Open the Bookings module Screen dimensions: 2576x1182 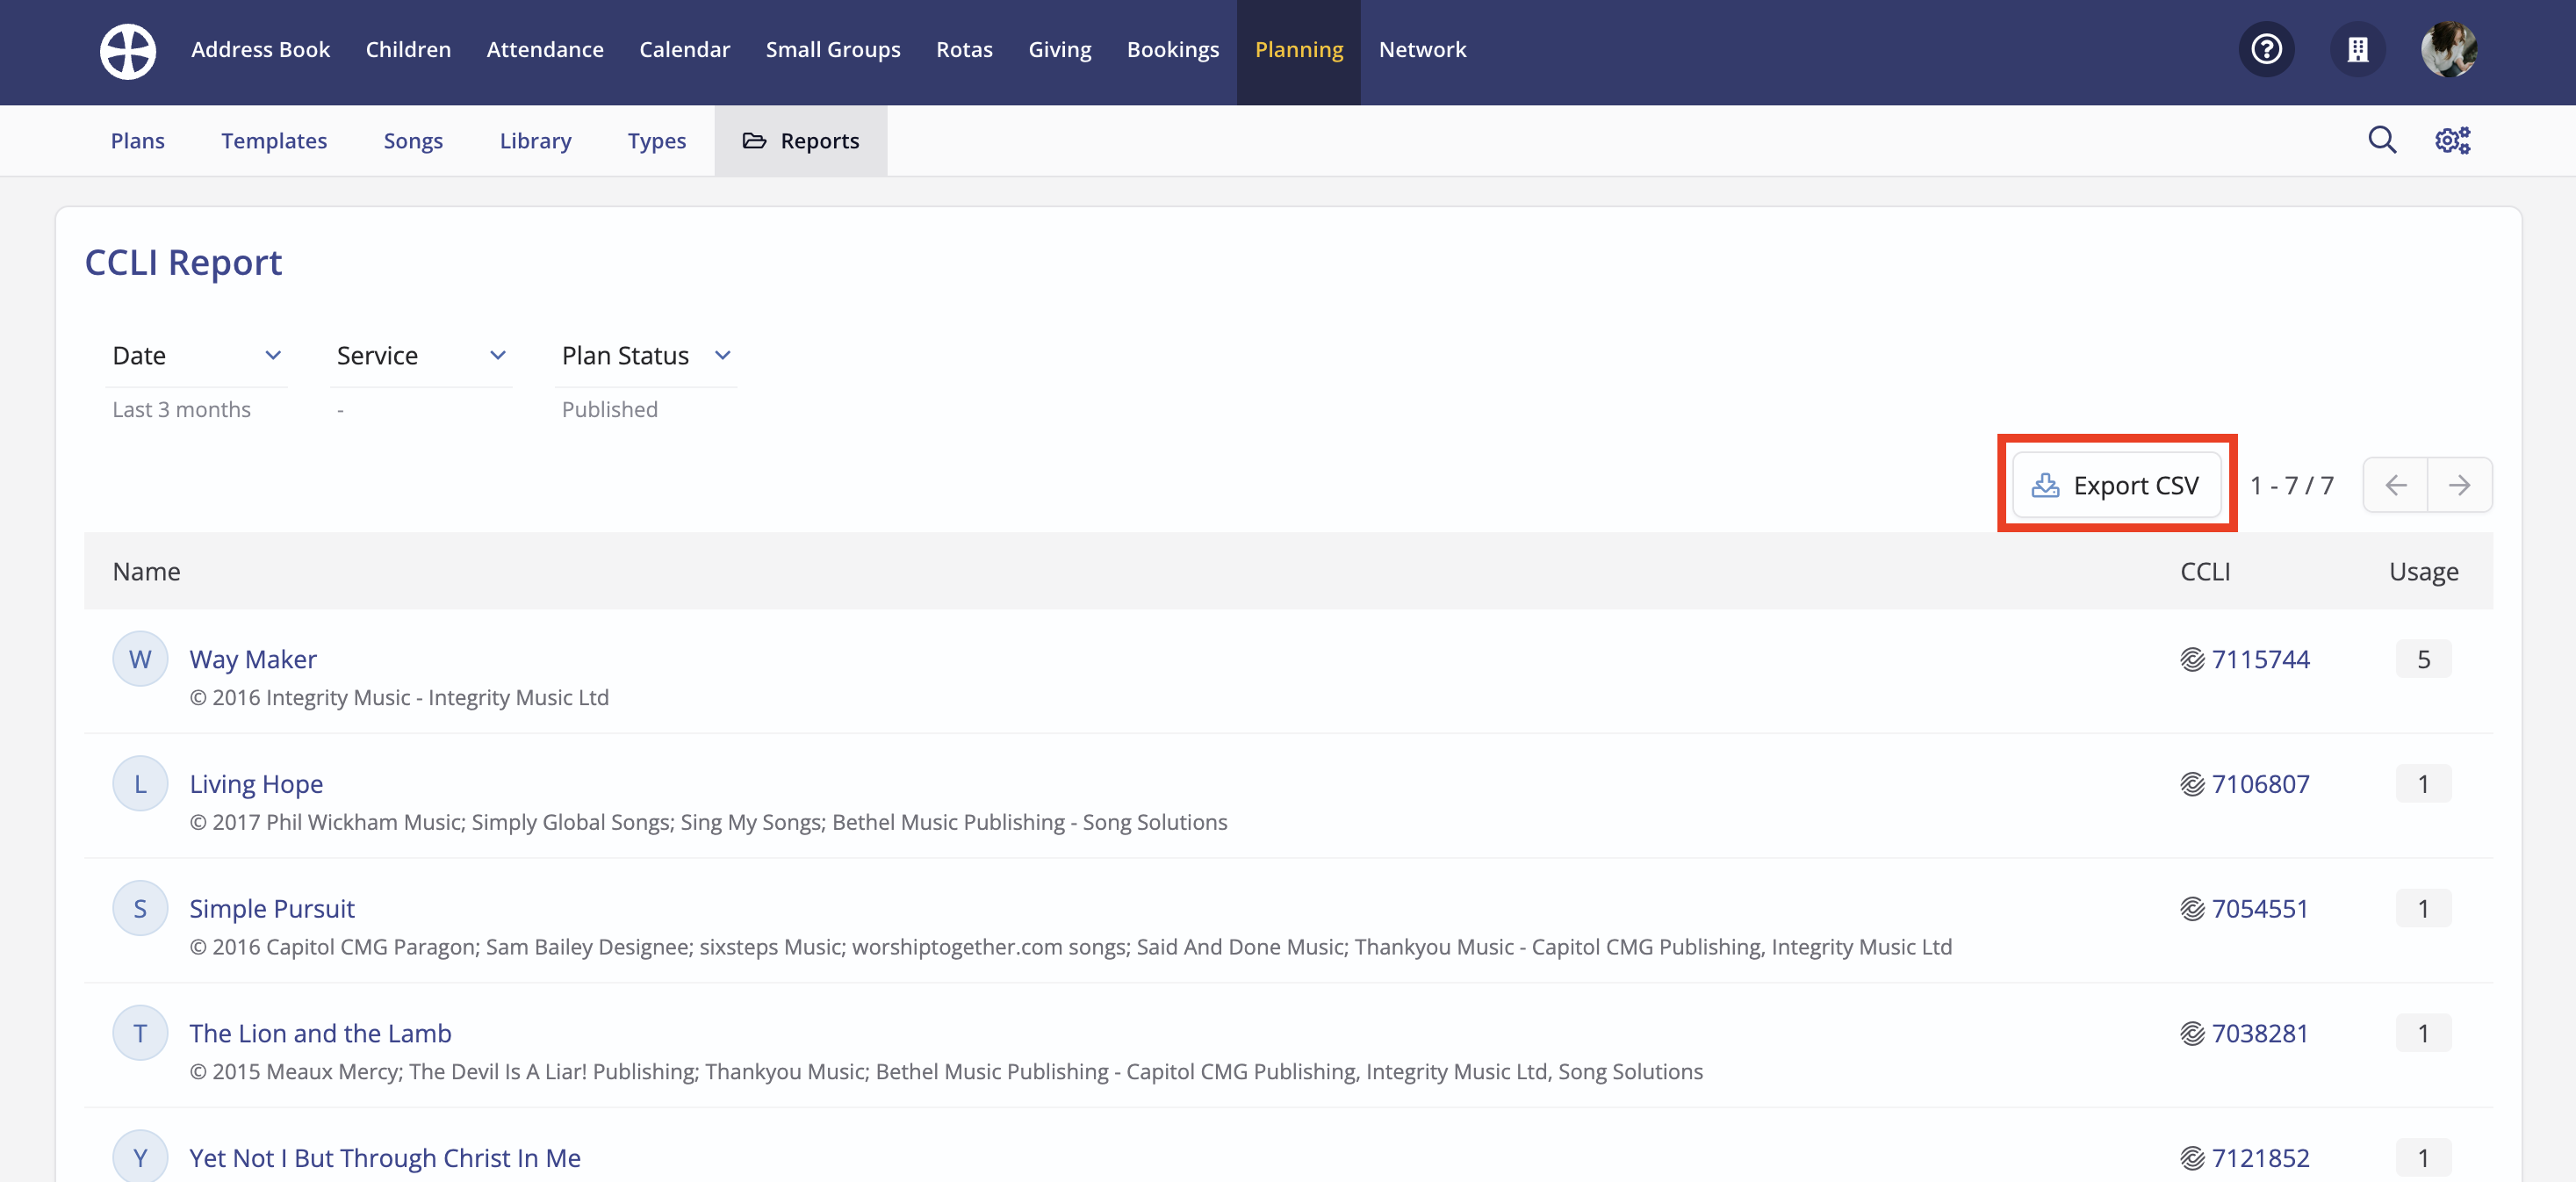[x=1173, y=50]
